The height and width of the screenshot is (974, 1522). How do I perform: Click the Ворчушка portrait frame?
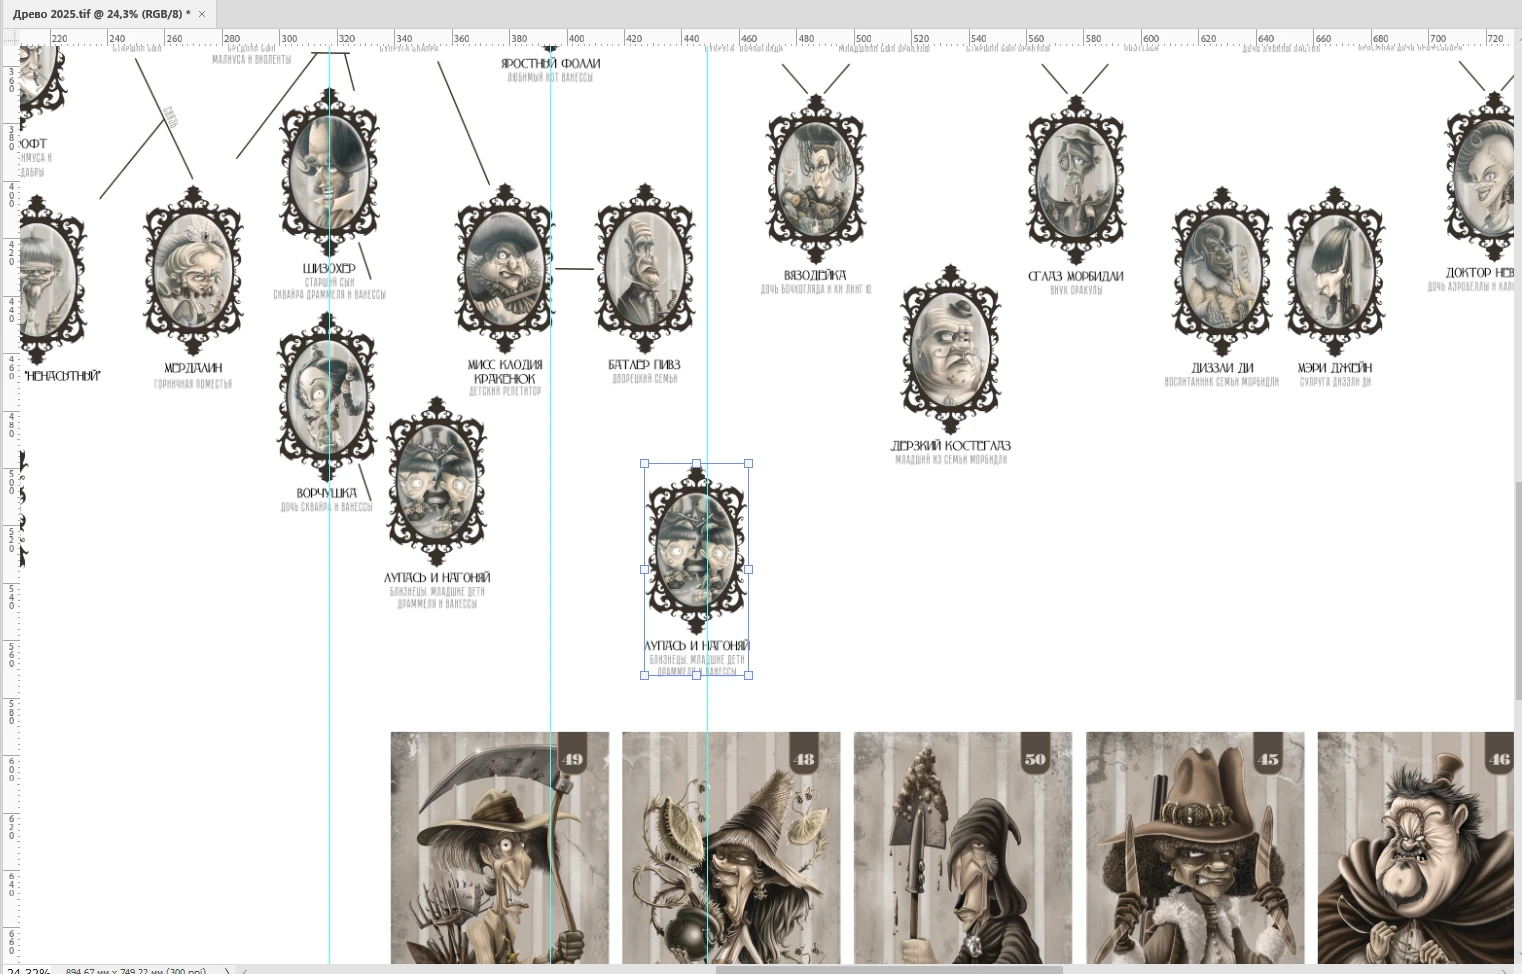[327, 398]
